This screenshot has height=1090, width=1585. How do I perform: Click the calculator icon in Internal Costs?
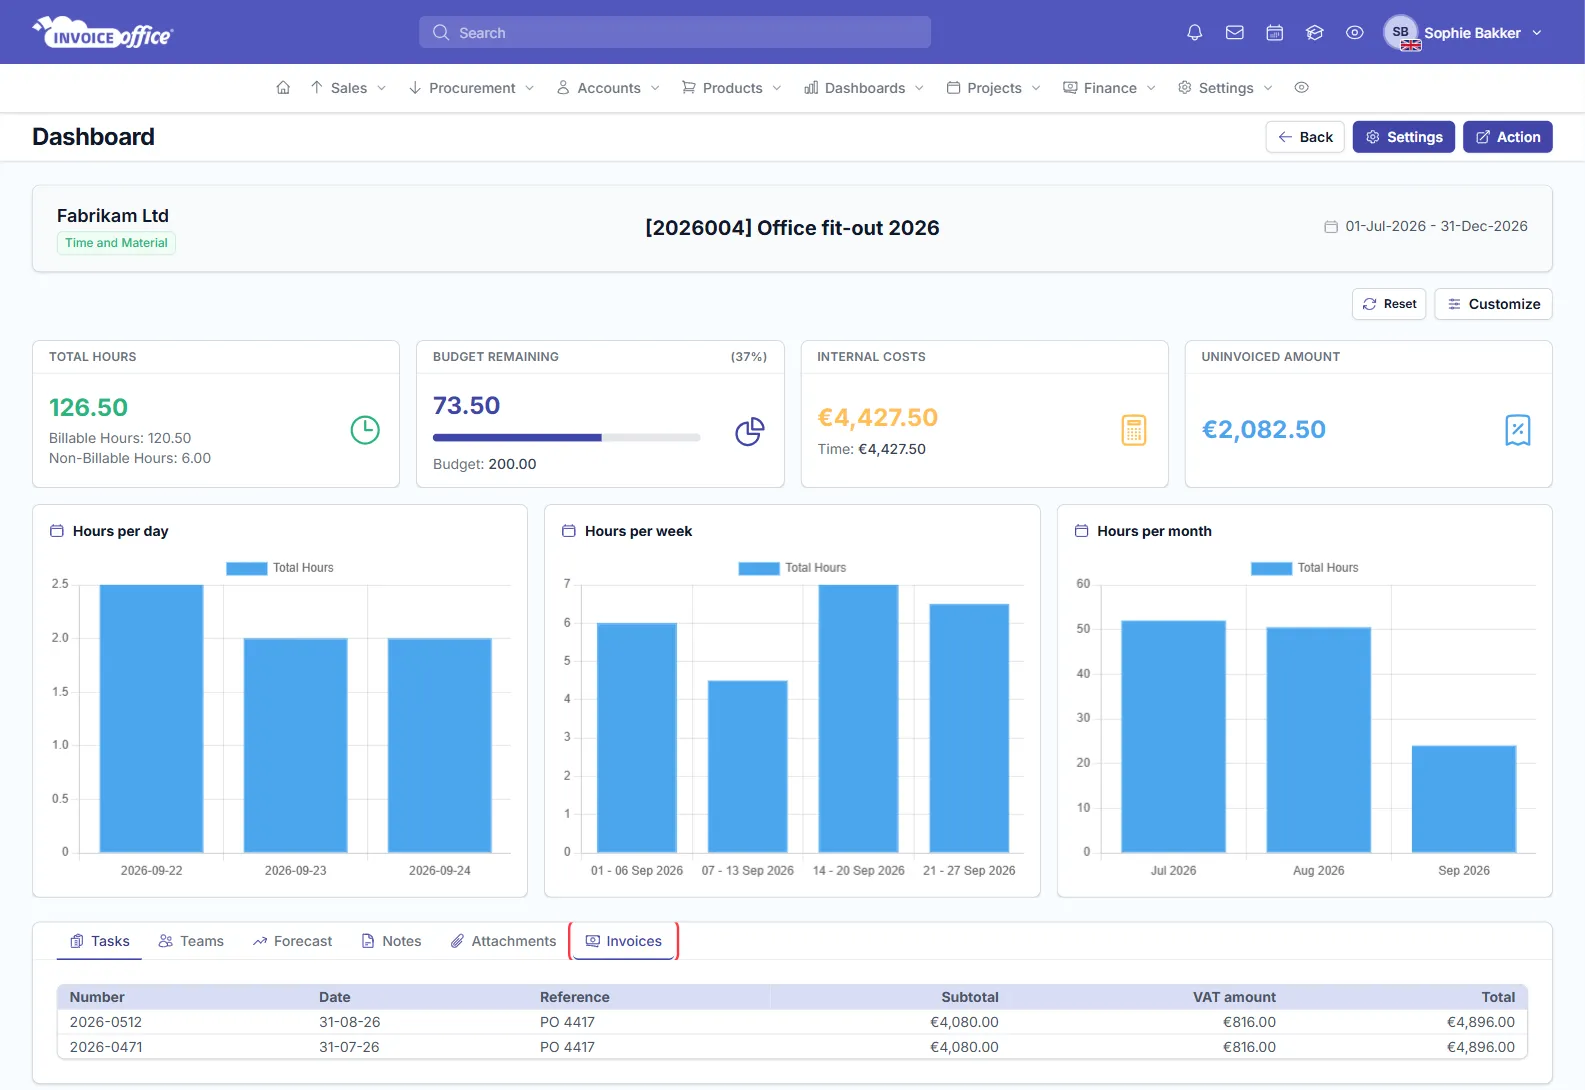click(x=1134, y=430)
